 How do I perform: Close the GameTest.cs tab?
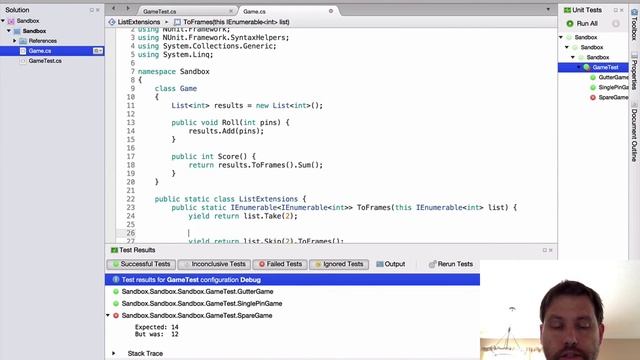(231, 11)
